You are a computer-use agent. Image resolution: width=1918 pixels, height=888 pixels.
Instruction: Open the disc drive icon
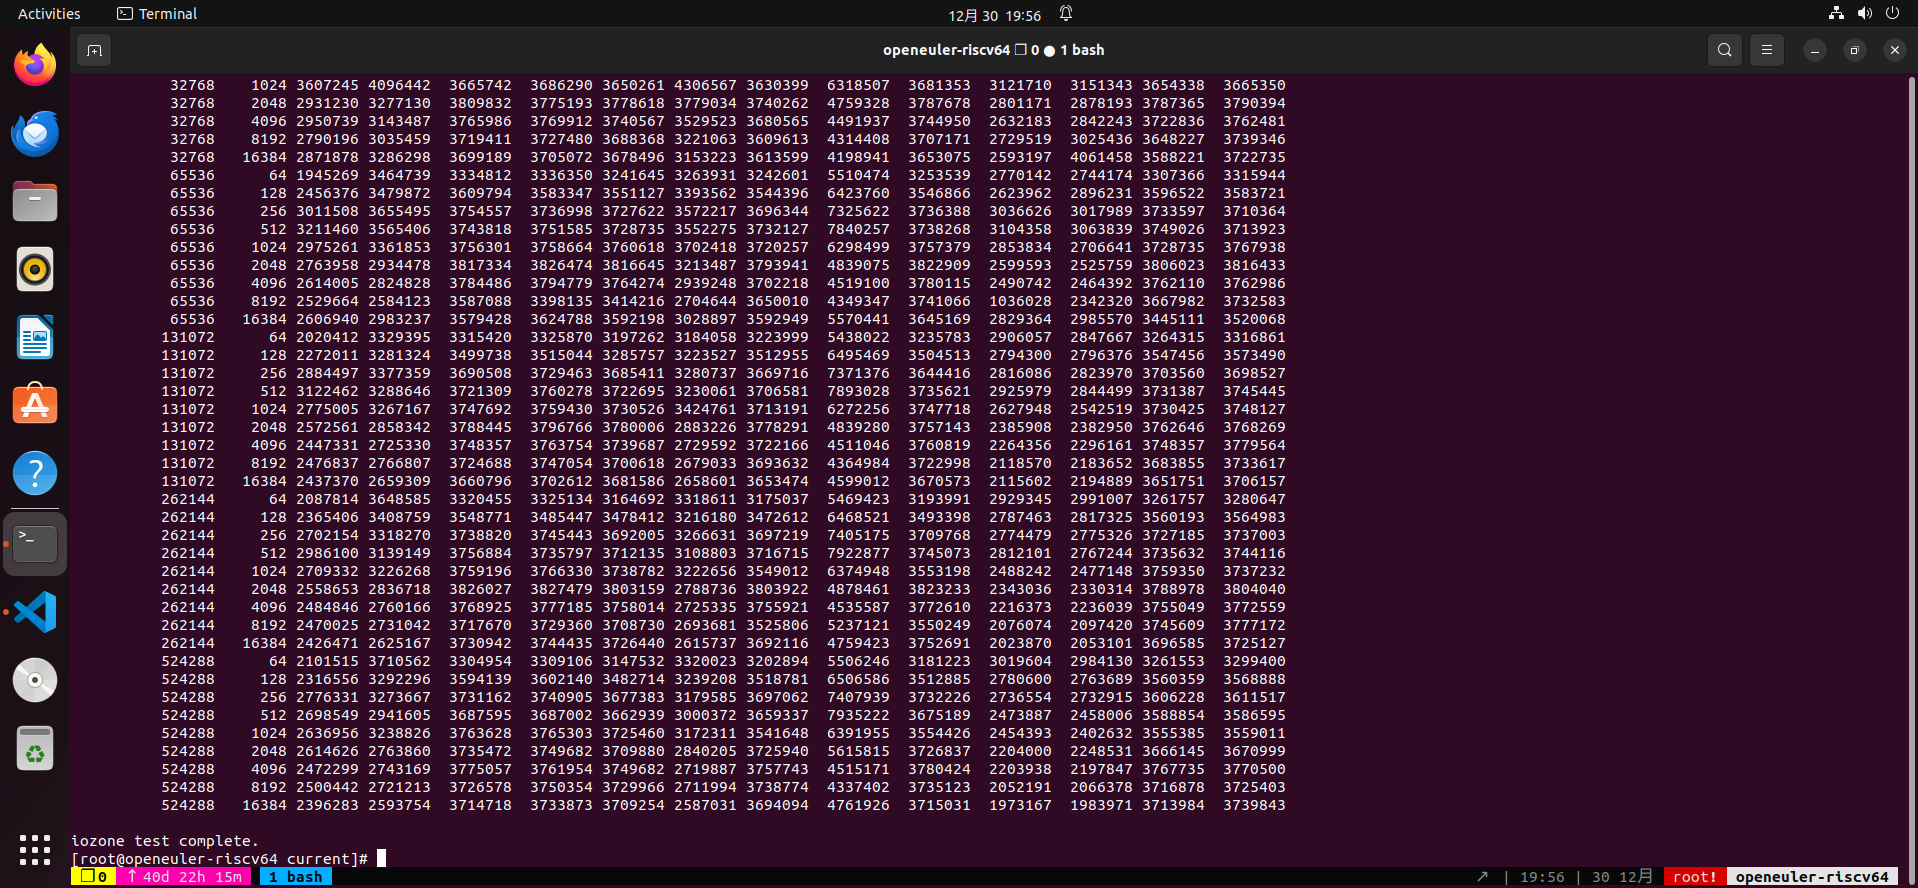click(x=35, y=680)
